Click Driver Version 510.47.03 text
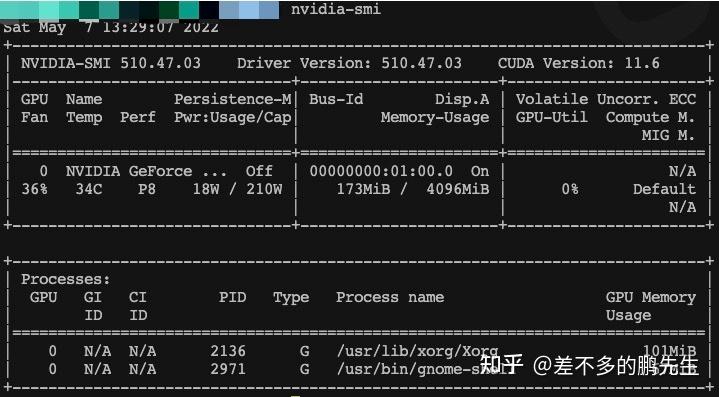Viewport: 719px width, 397px height. [349, 63]
